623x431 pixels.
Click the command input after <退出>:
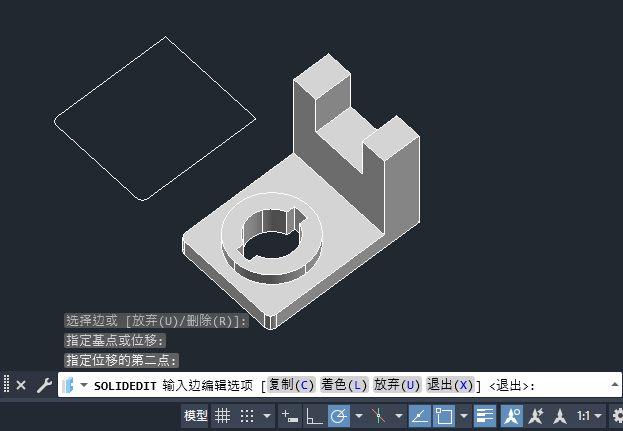[x=572, y=385]
